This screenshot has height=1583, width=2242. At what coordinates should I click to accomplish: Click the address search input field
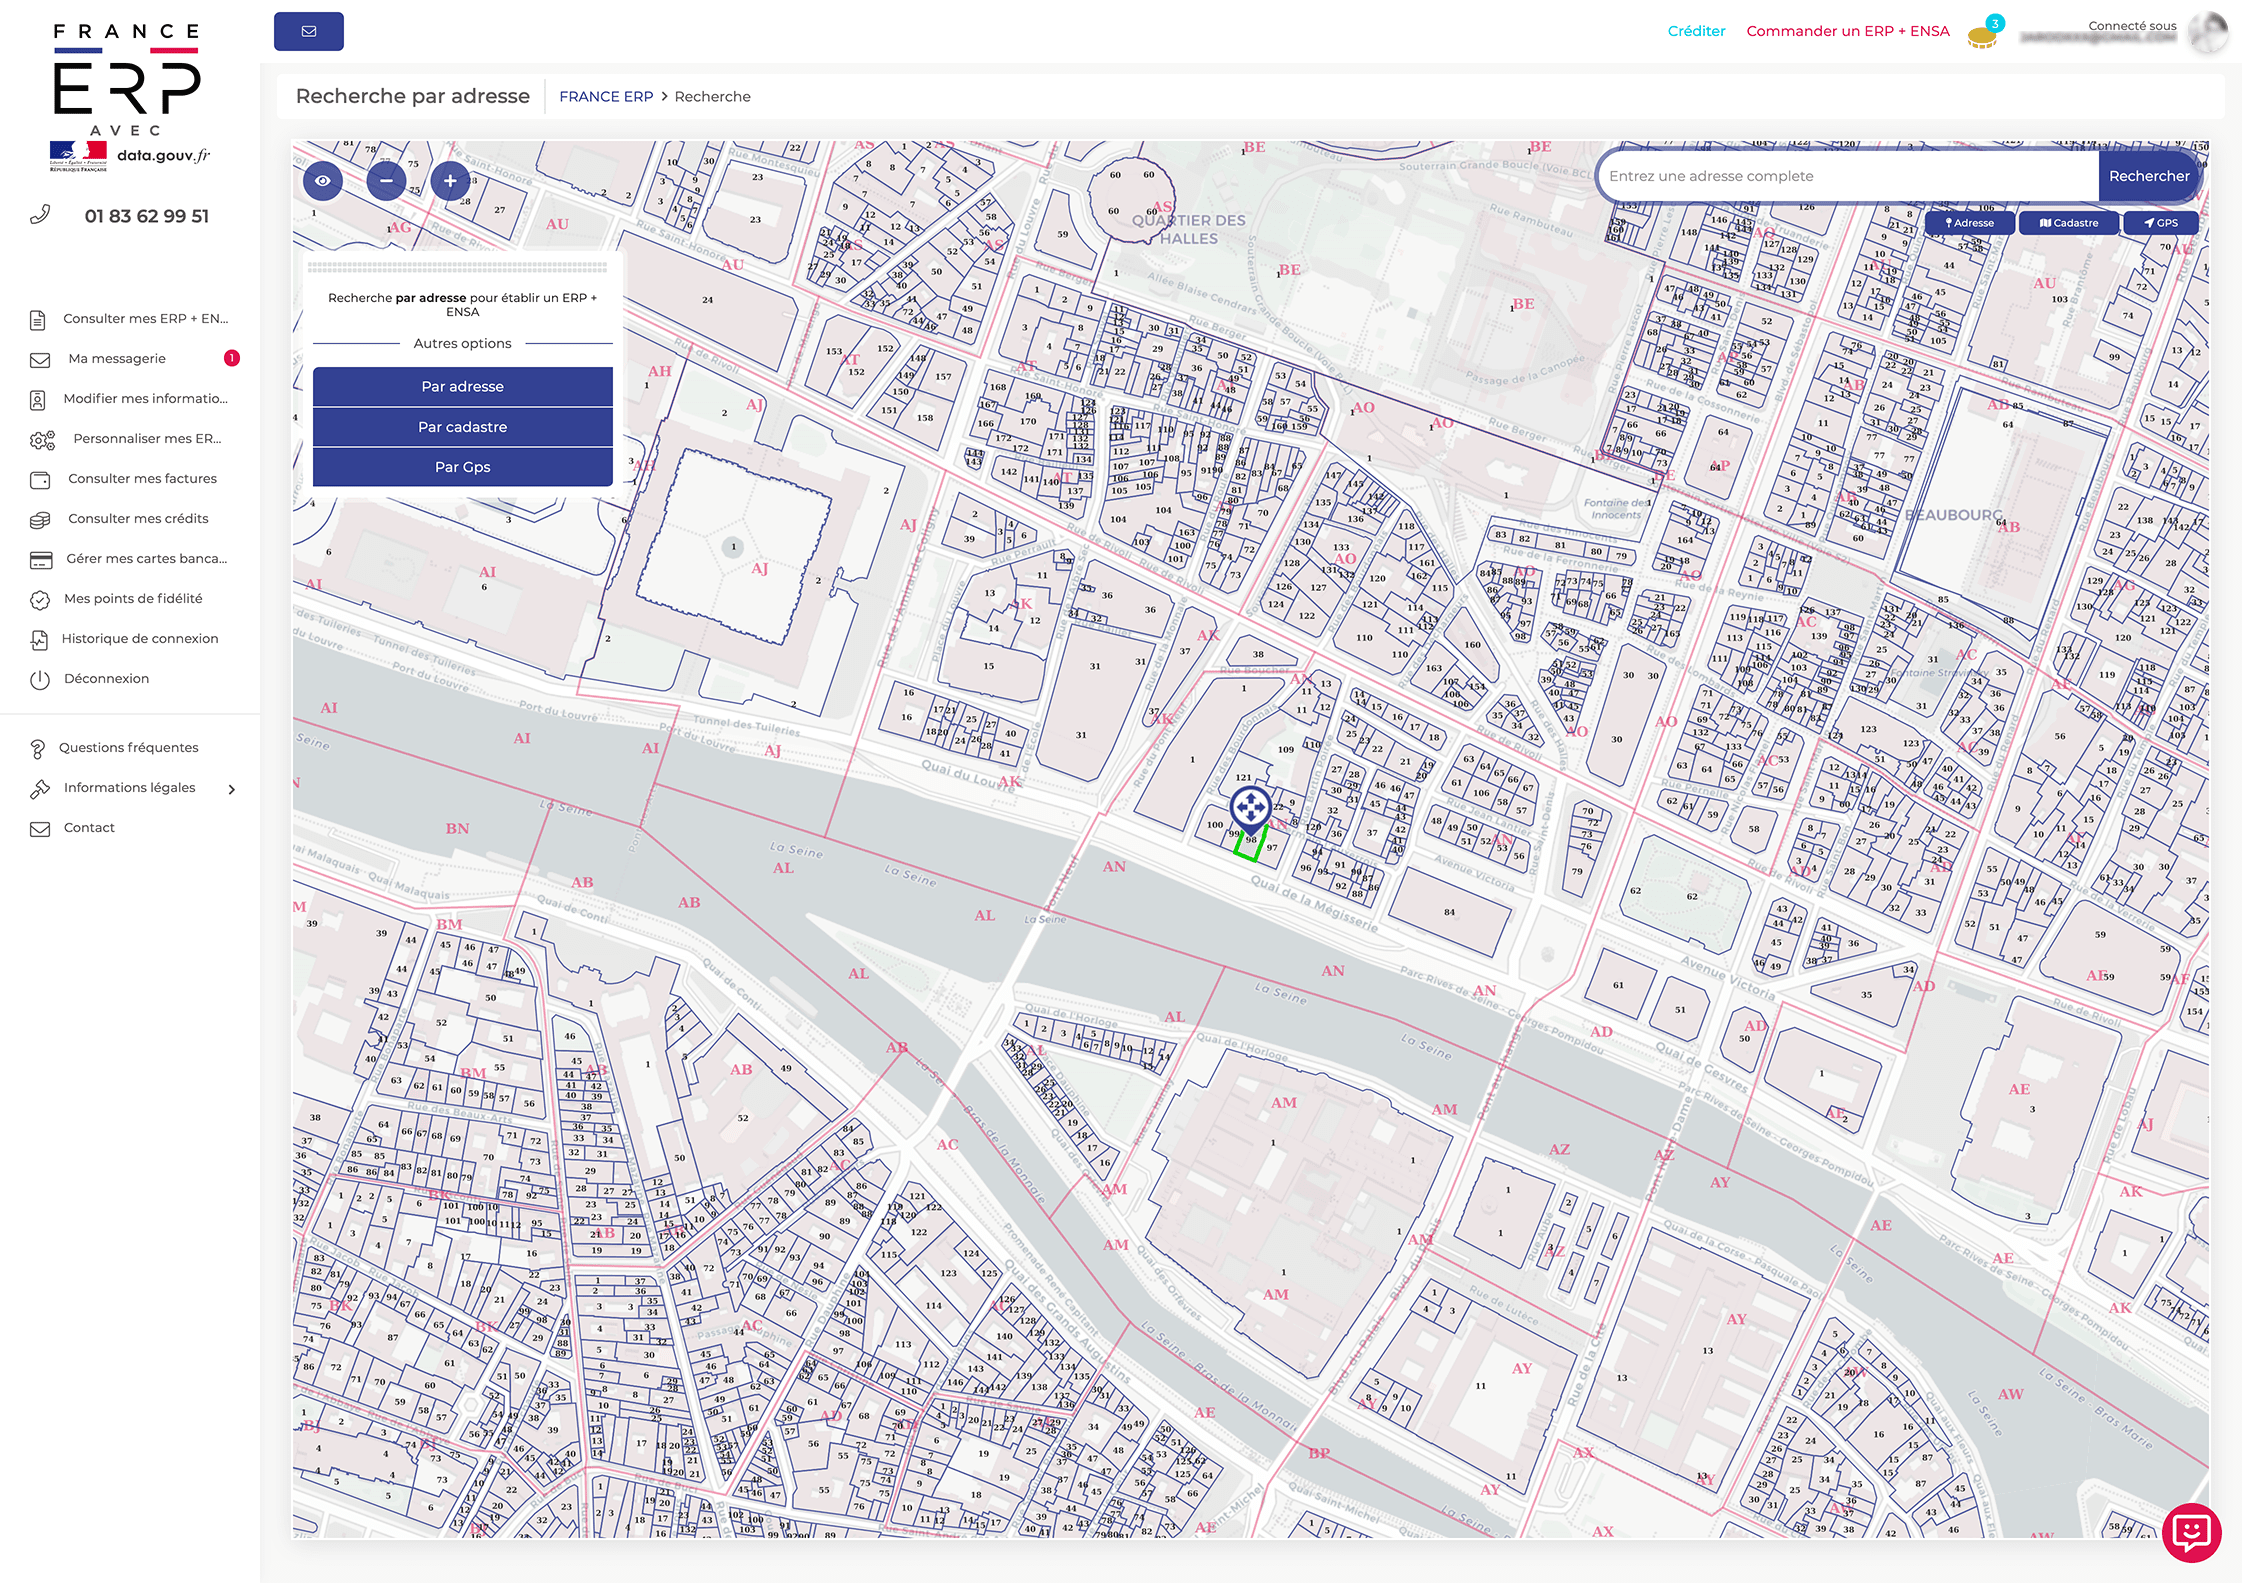pos(1848,176)
